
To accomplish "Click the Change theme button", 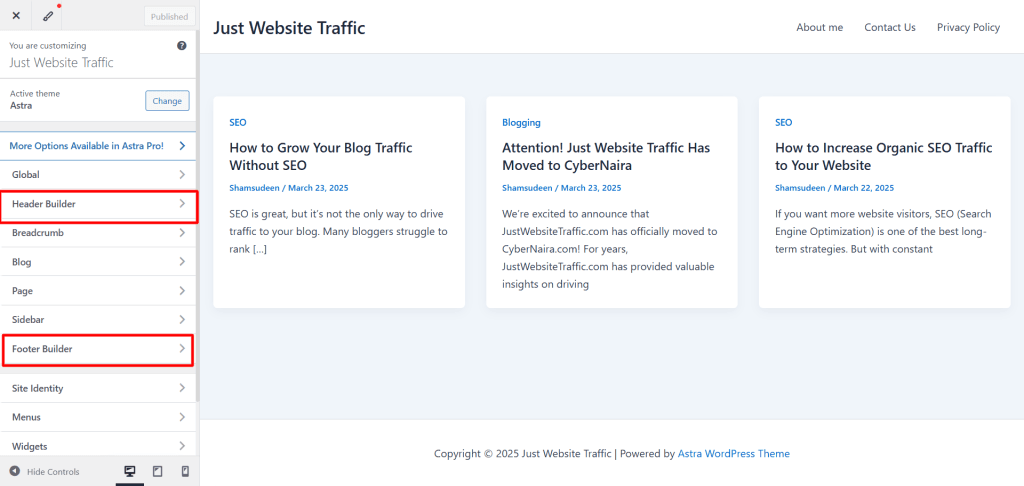I will click(x=167, y=101).
